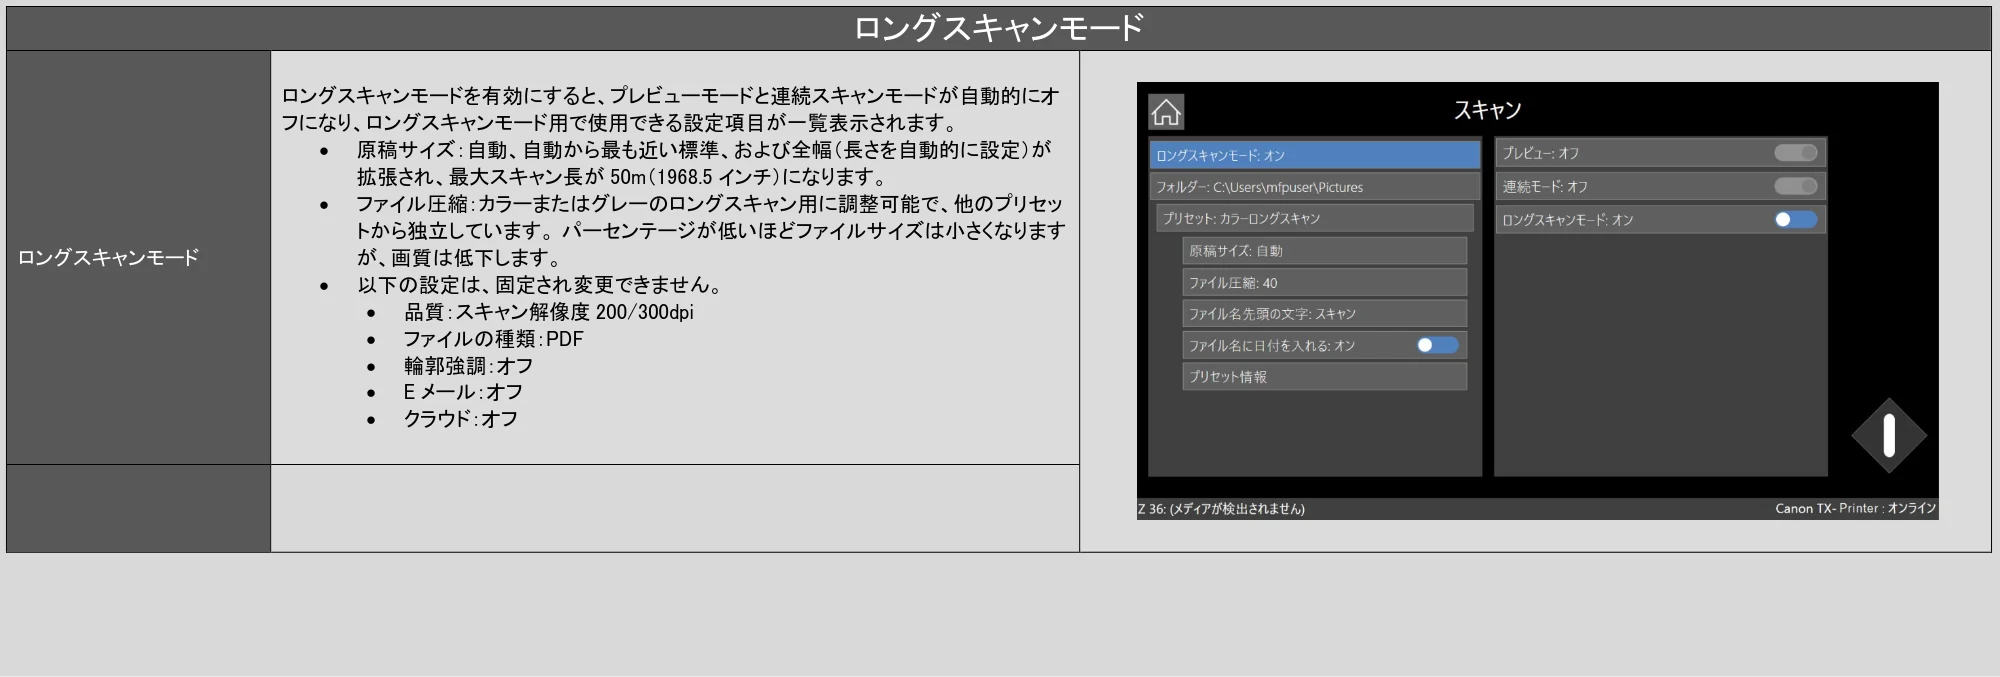This screenshot has height=677, width=2000.
Task: Click the ロングスキャンモード table header
Action: click(x=998, y=28)
